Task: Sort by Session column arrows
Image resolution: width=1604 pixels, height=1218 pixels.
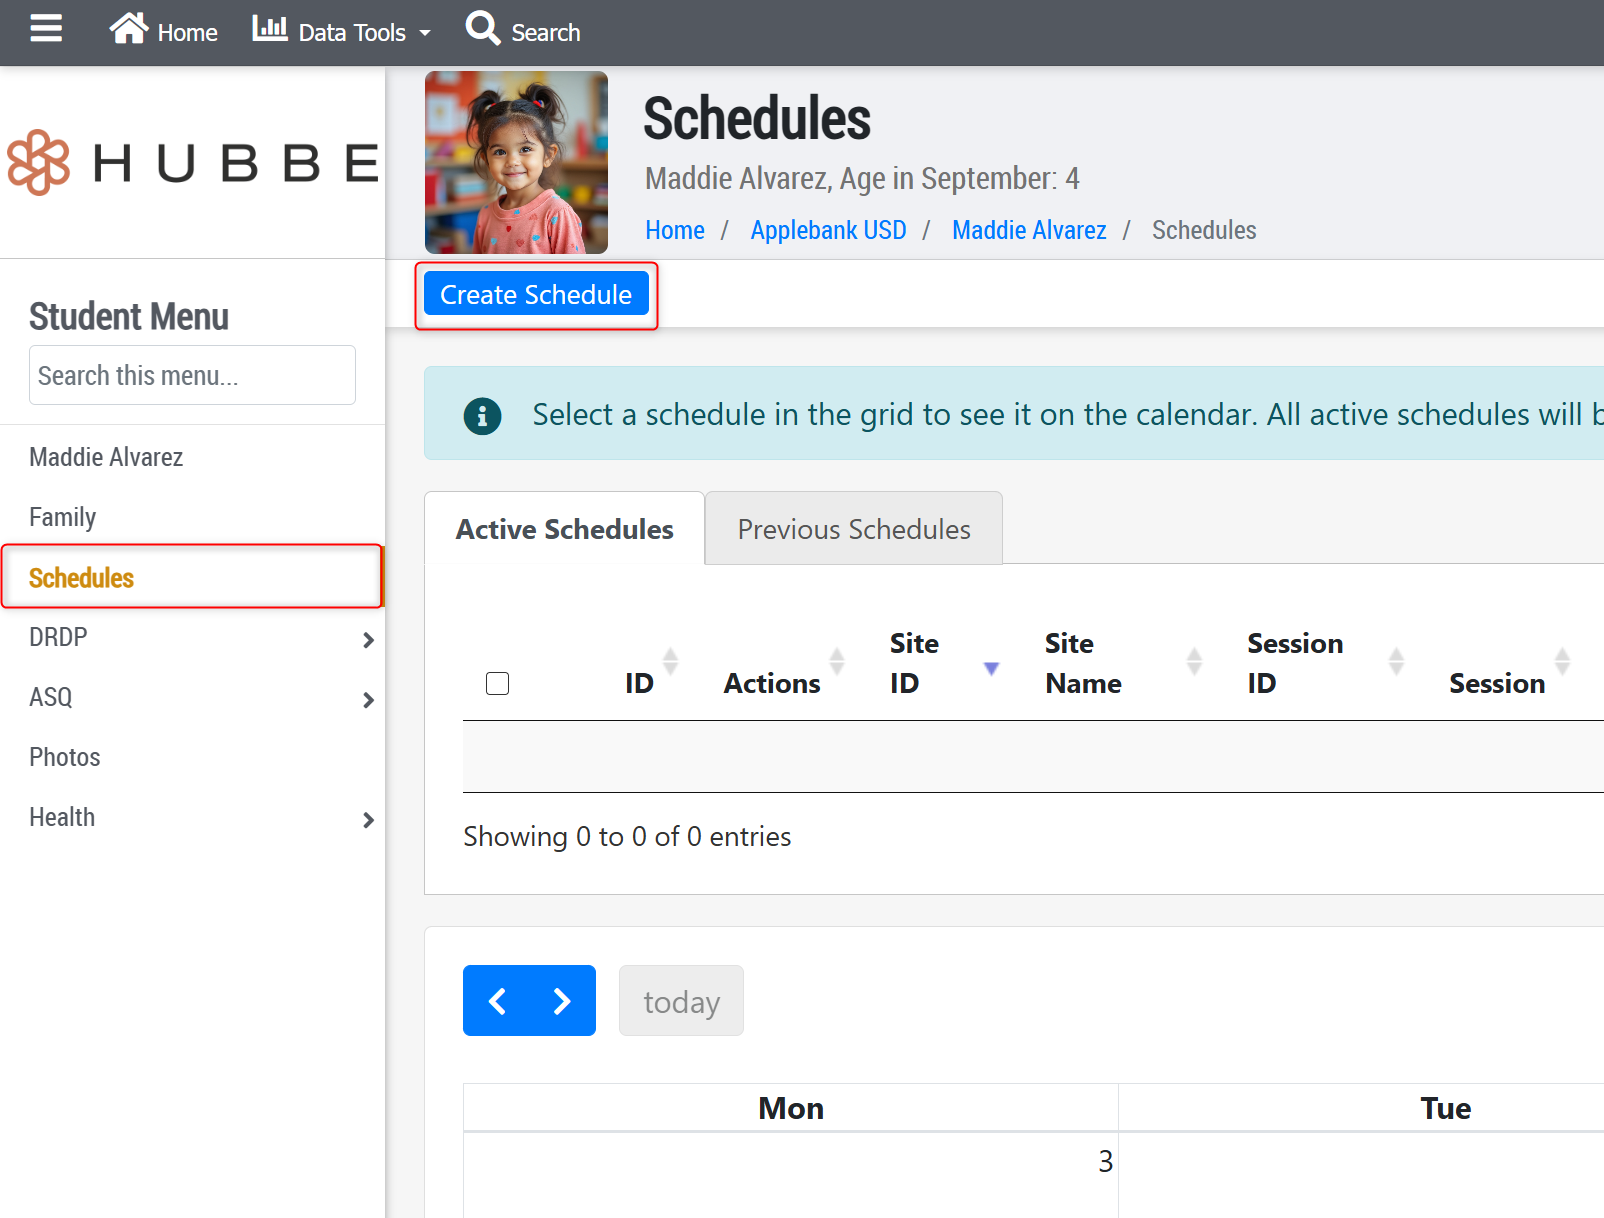Action: point(1562,661)
